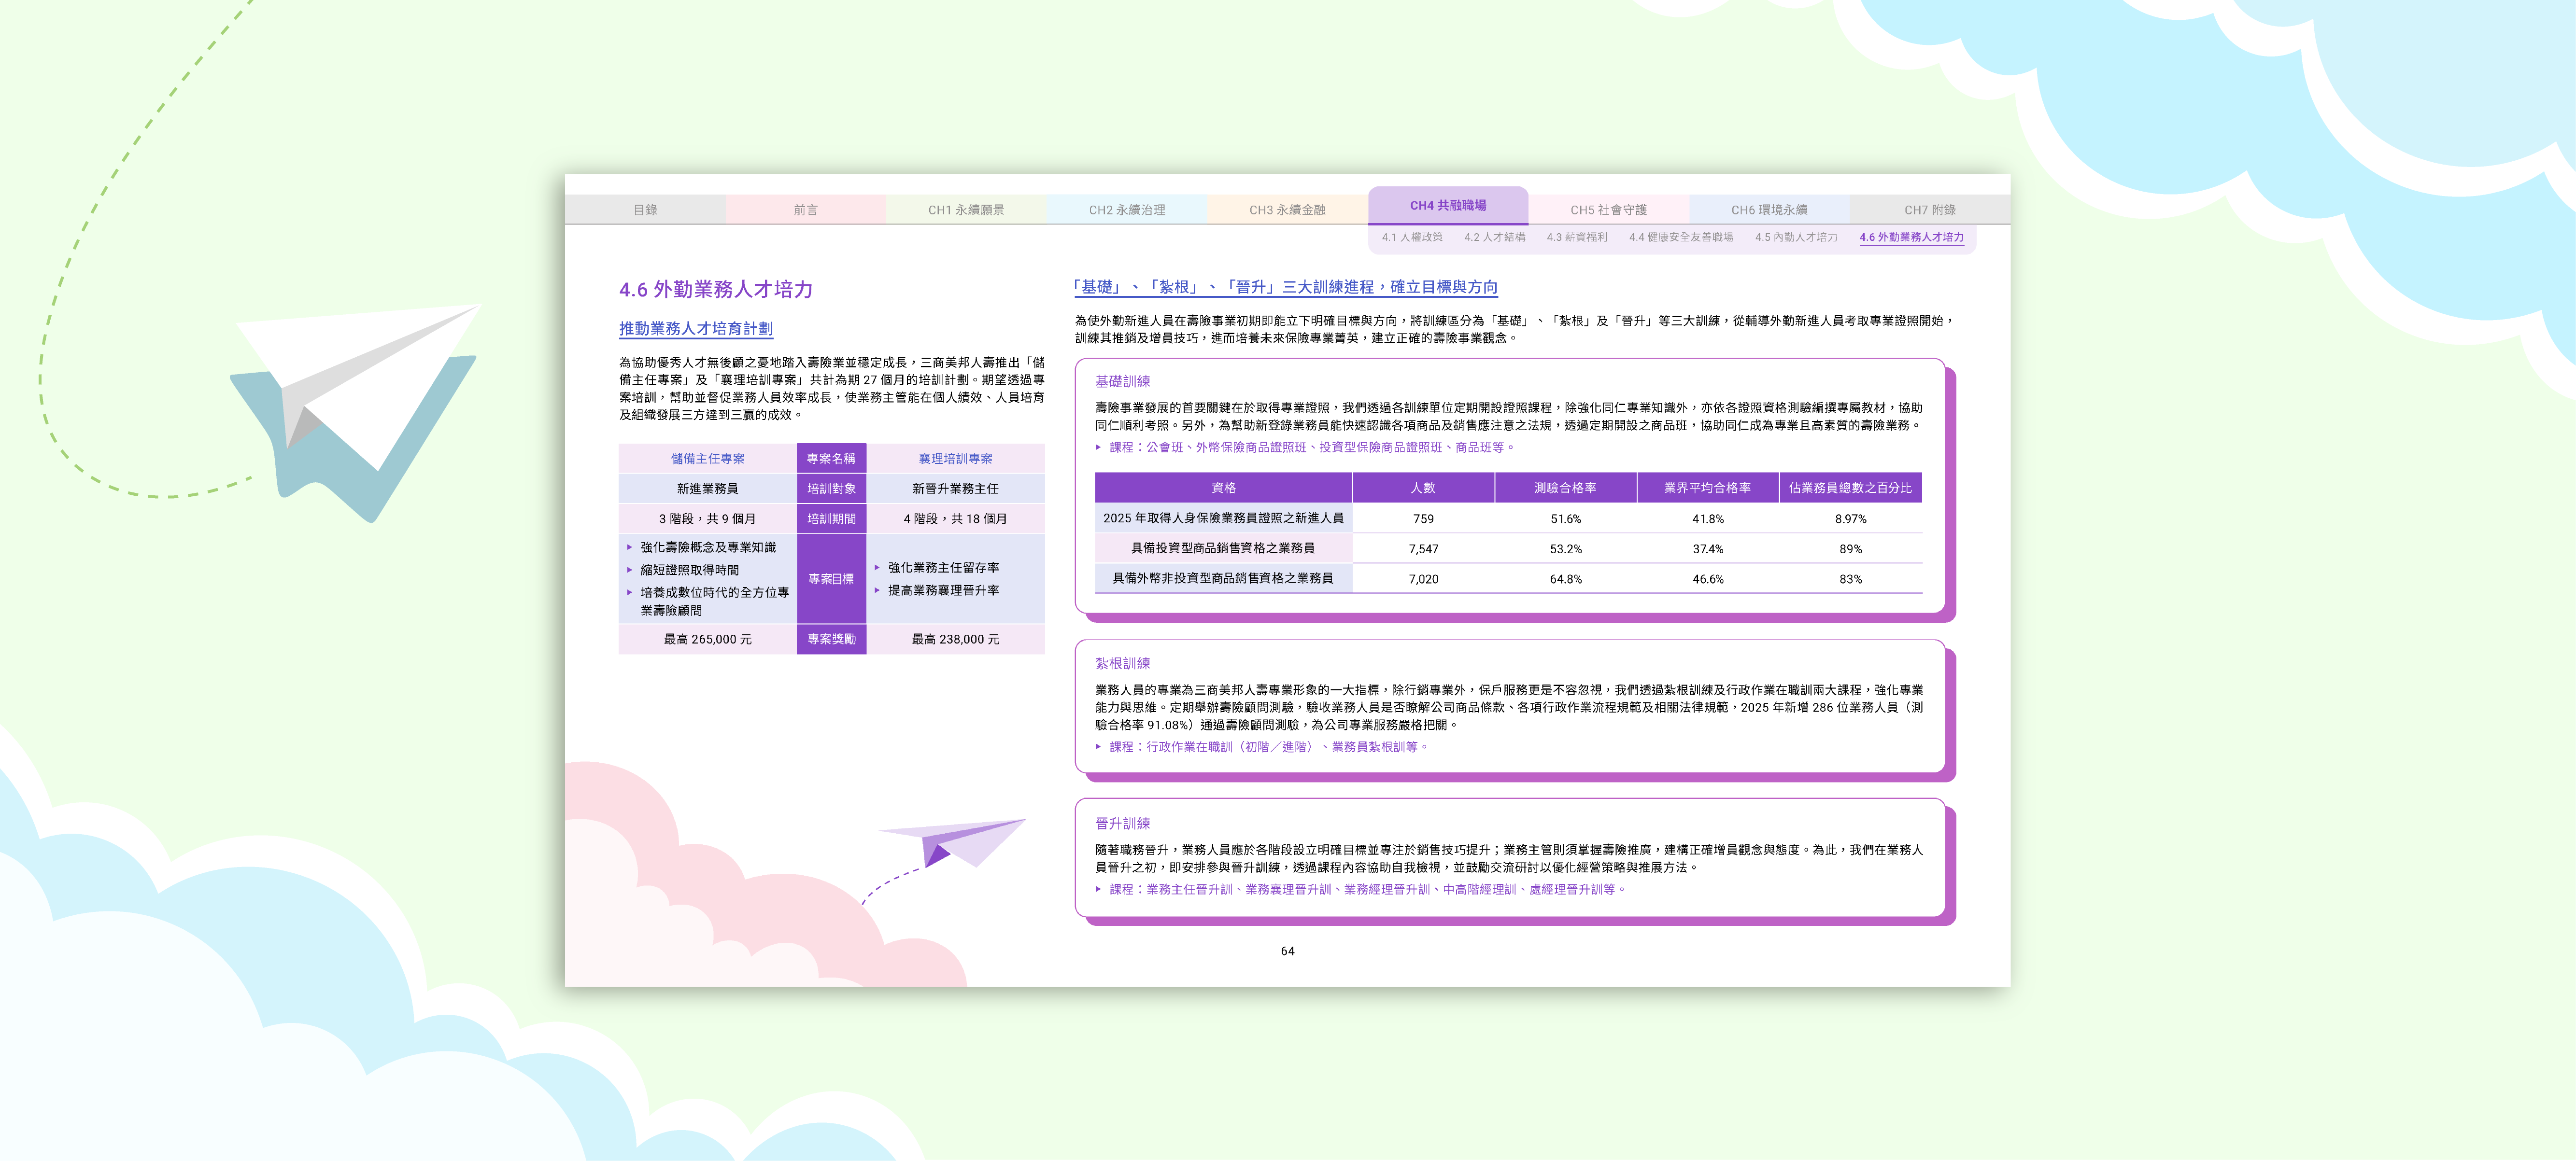Click the 專案目標 purple cell
The image size is (2576, 1161).
(x=831, y=579)
